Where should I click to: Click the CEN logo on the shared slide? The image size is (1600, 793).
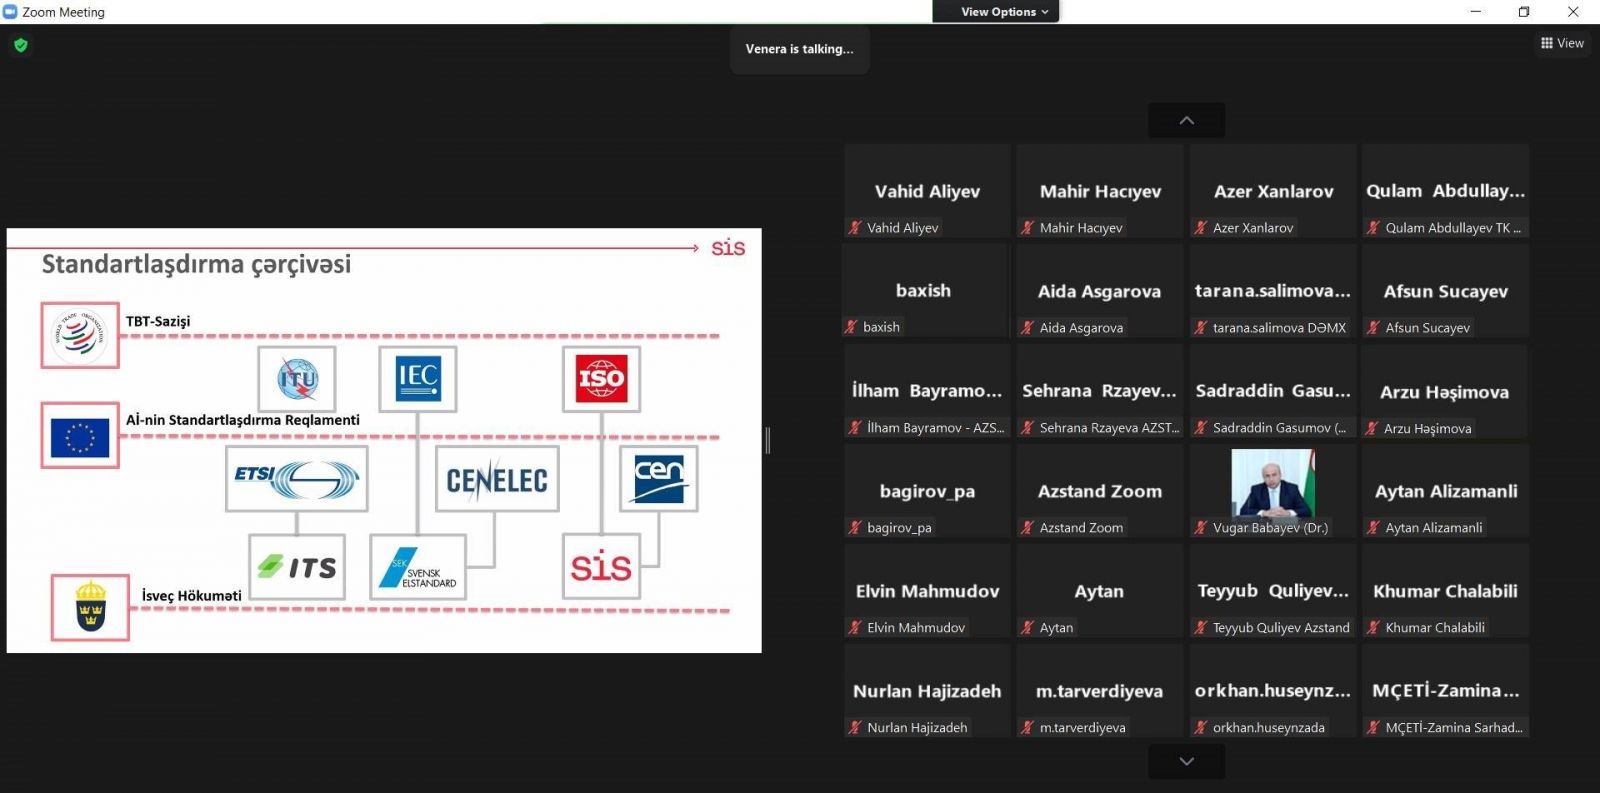click(659, 480)
